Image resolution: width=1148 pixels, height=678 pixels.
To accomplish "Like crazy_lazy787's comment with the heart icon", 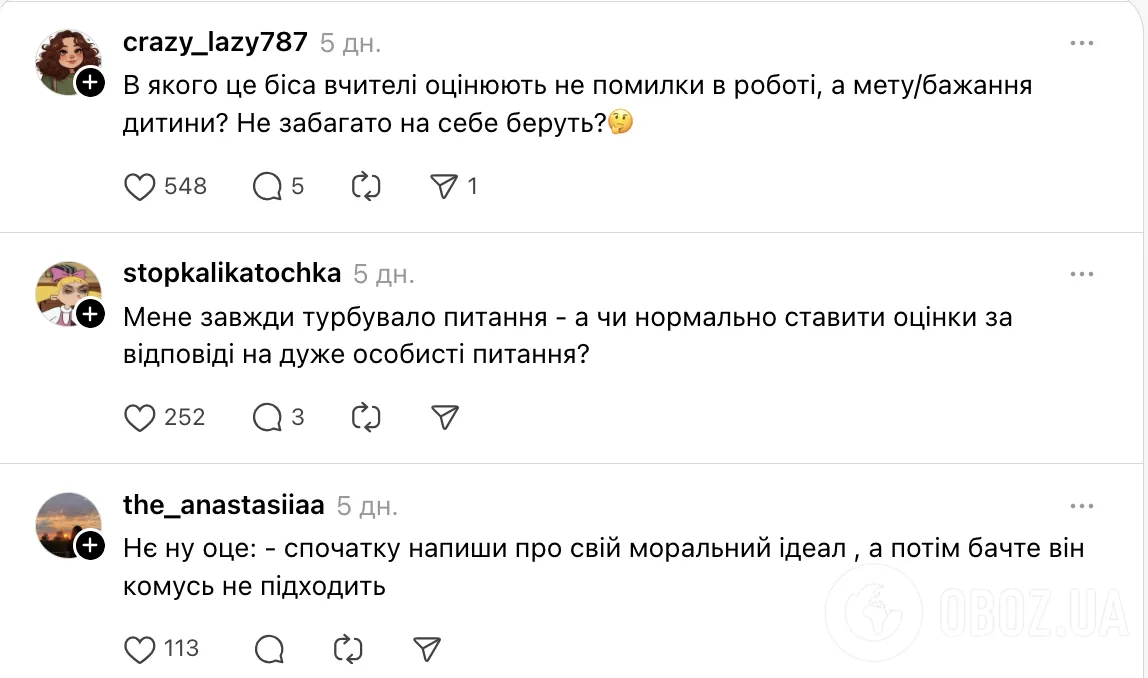I will coord(138,186).
